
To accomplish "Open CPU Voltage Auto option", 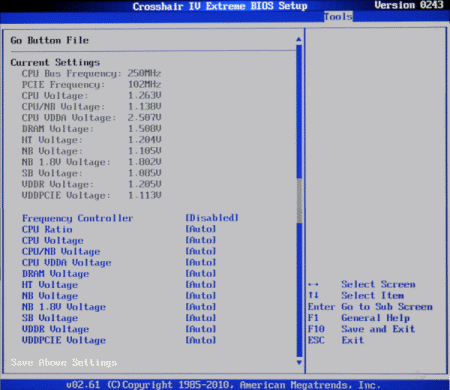I will click(x=201, y=240).
